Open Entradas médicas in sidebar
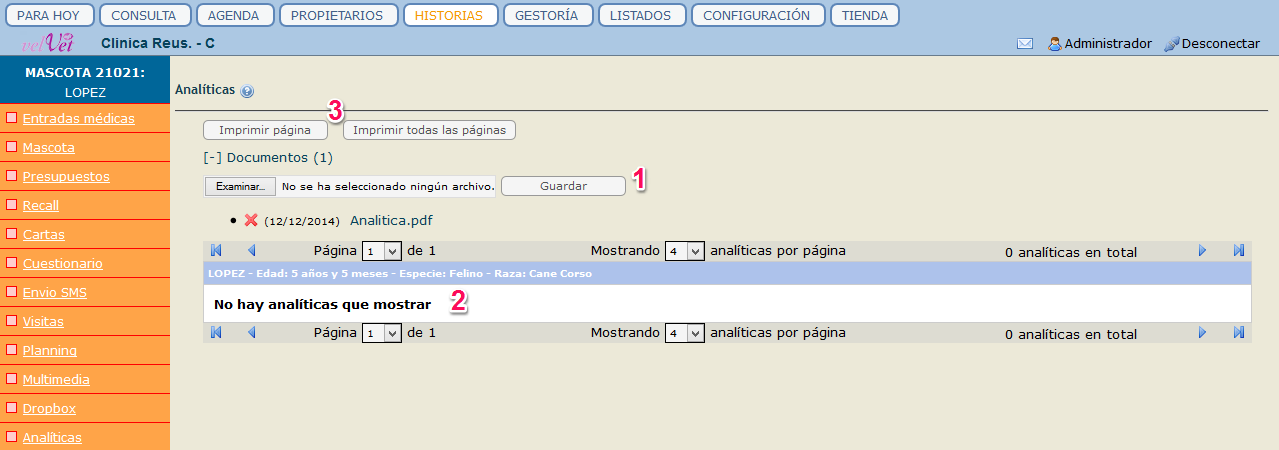Screen dimensions: 1279x450 pyautogui.click(x=78, y=119)
